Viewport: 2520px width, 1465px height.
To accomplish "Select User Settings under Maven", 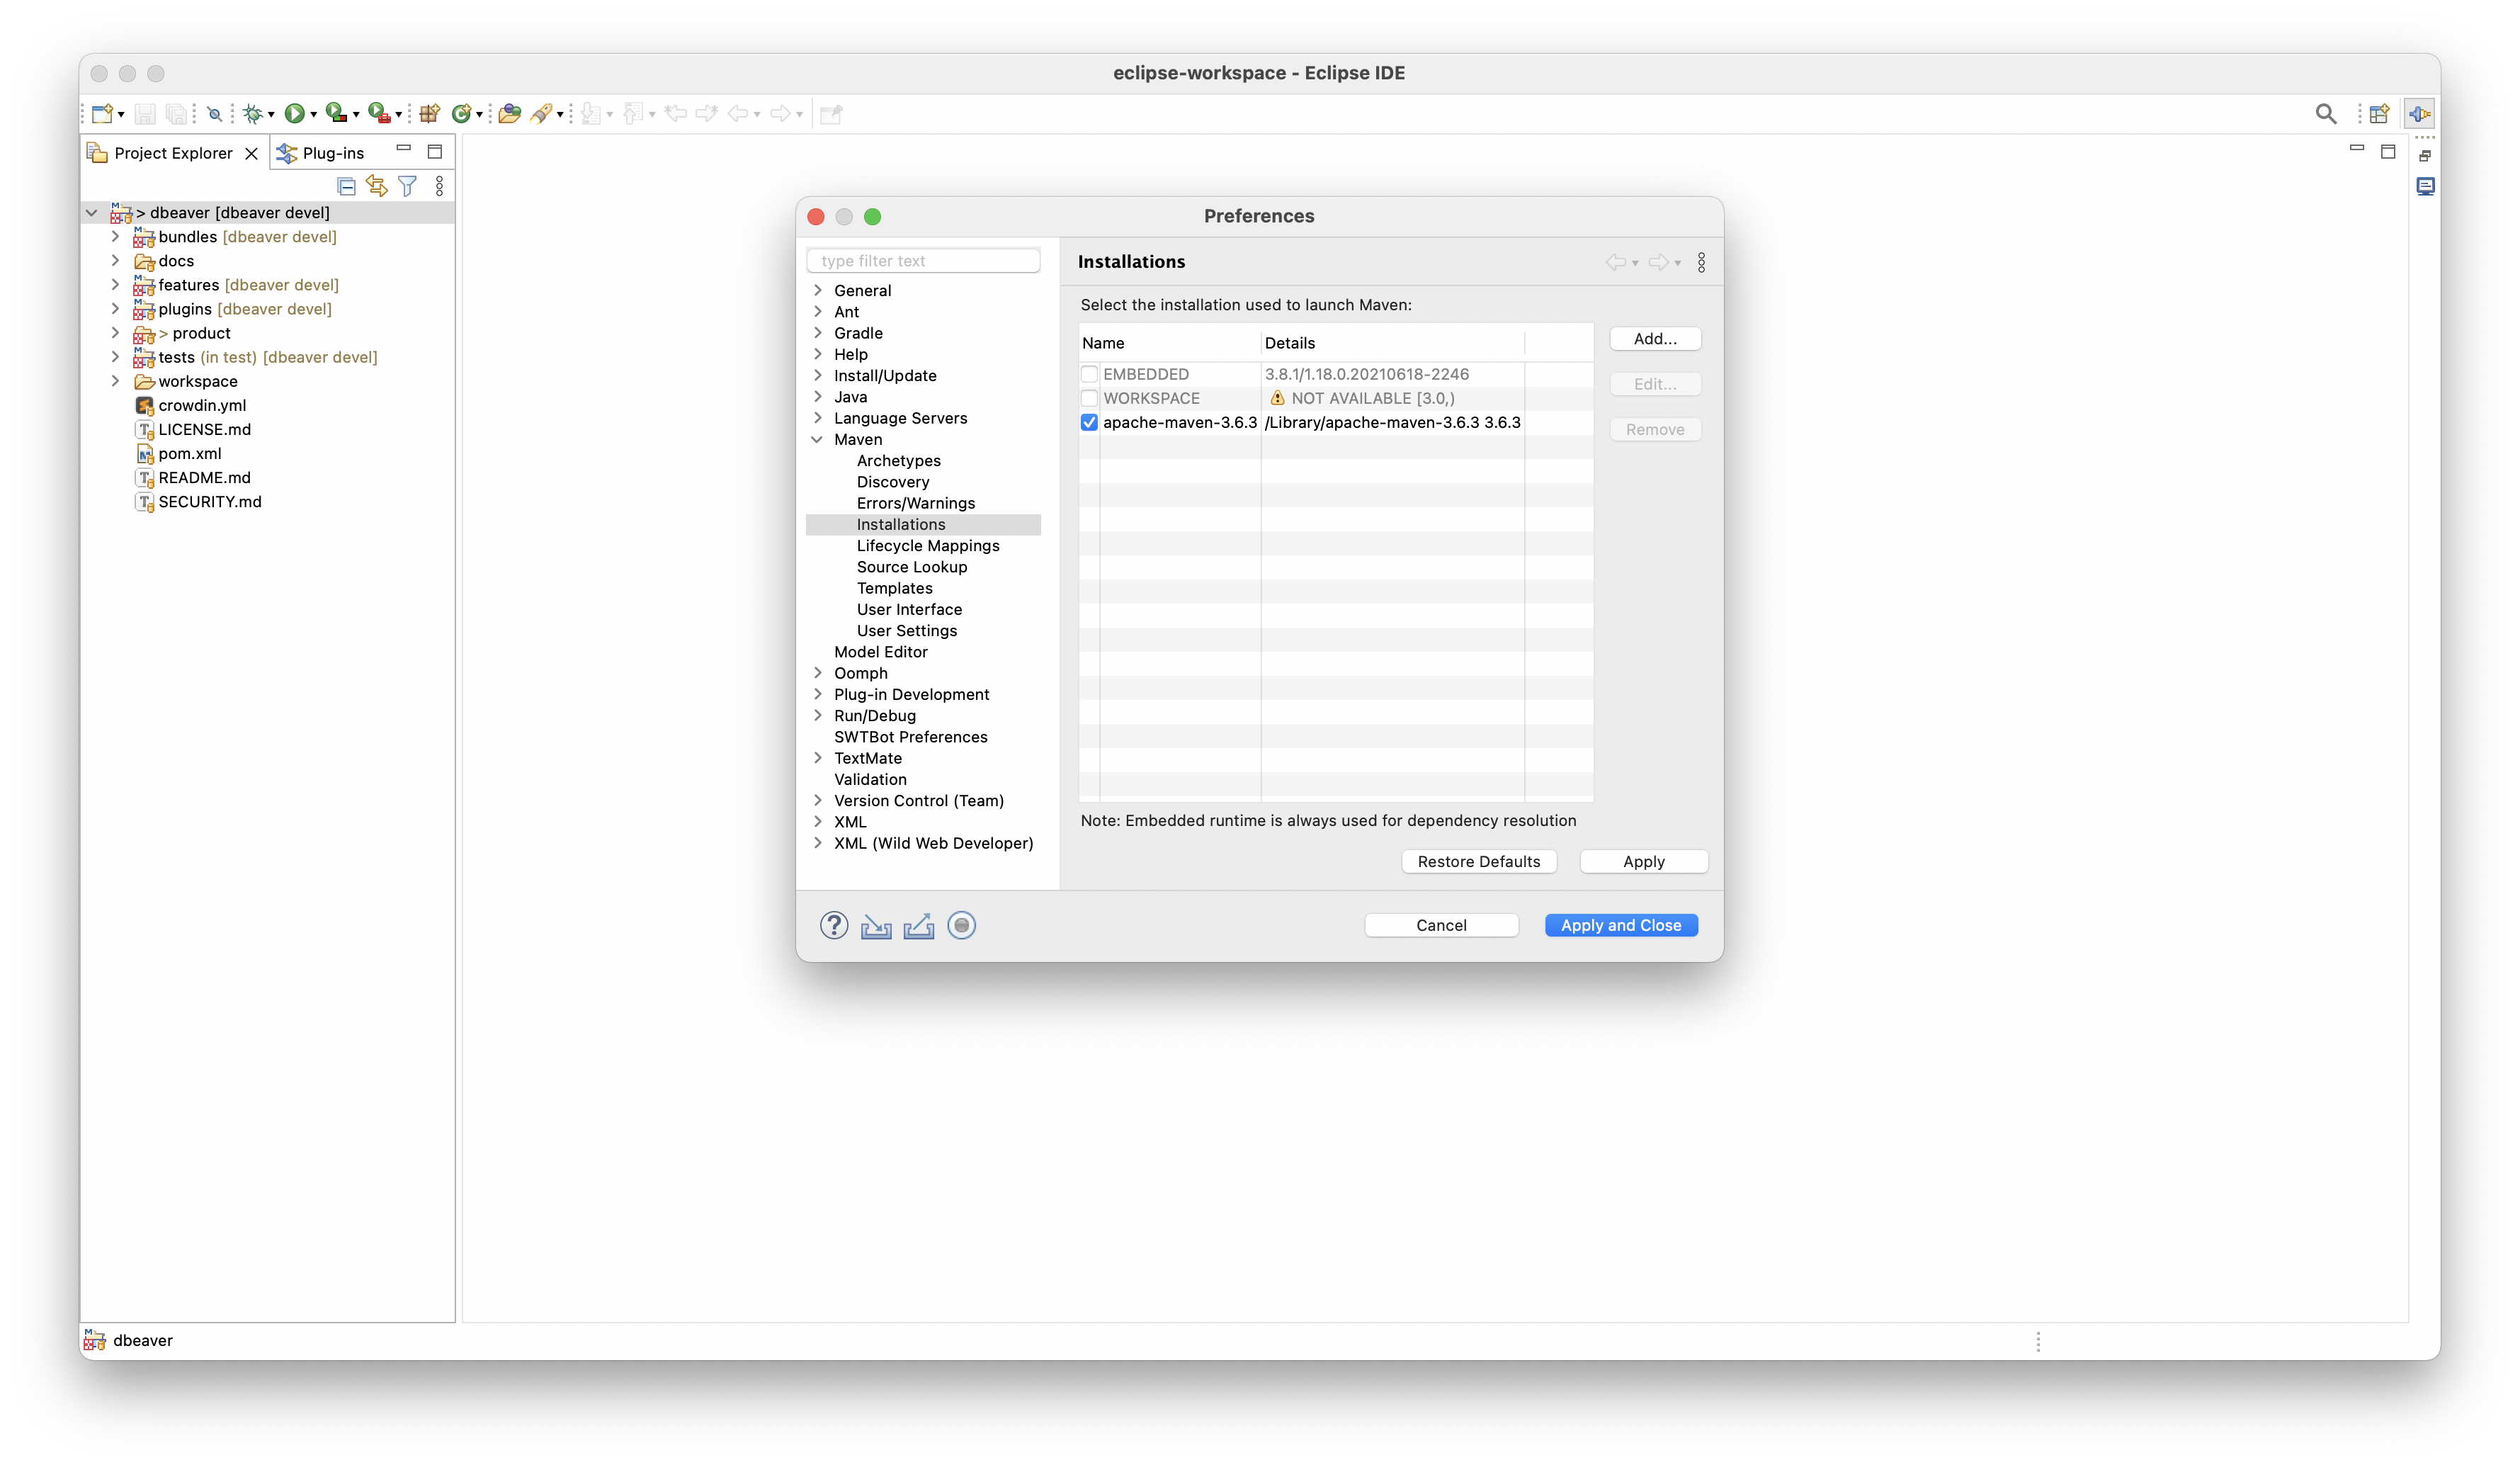I will 907,631.
